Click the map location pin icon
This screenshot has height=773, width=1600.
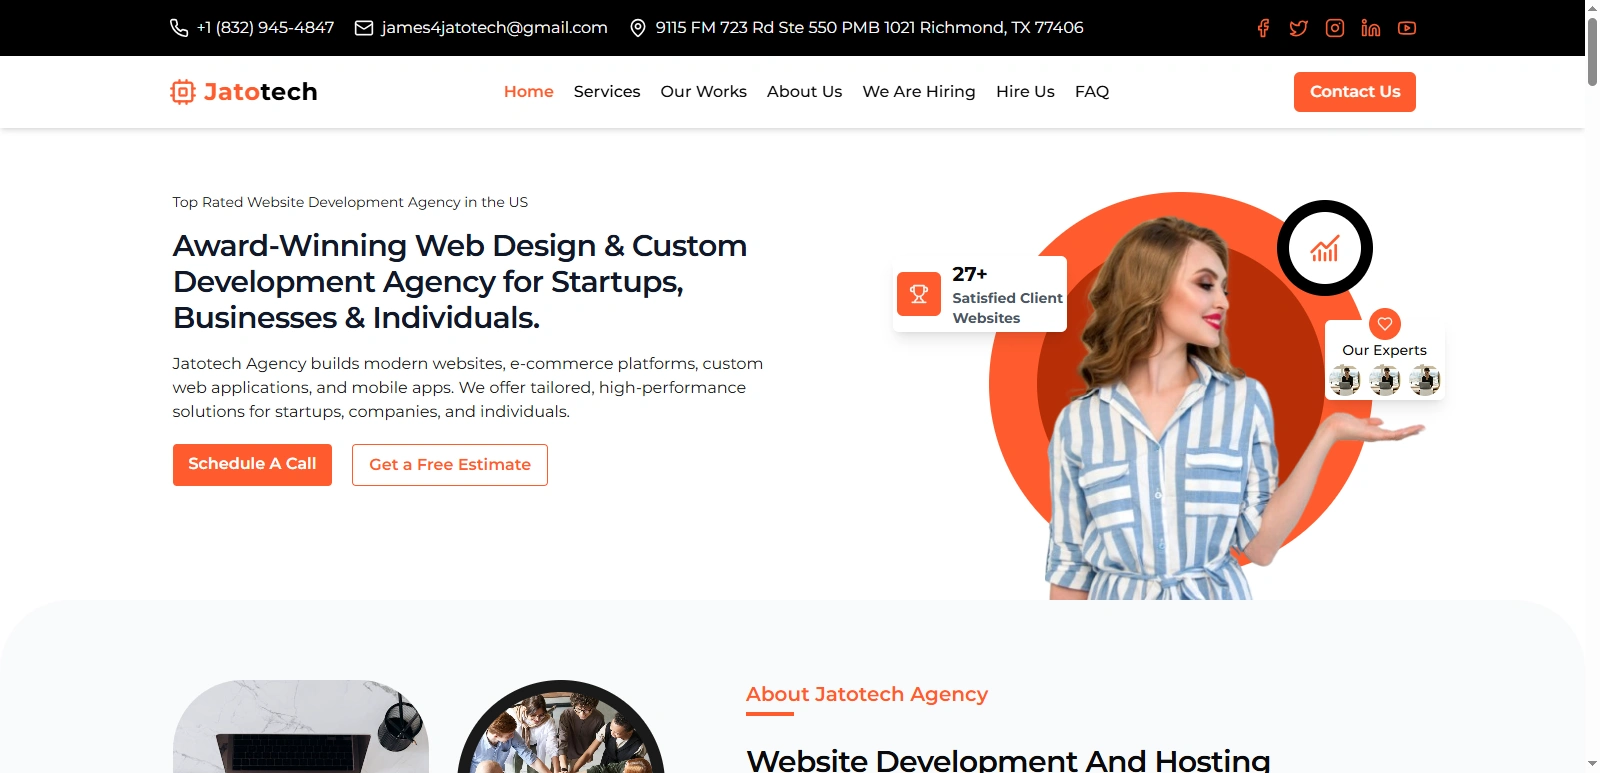point(638,28)
